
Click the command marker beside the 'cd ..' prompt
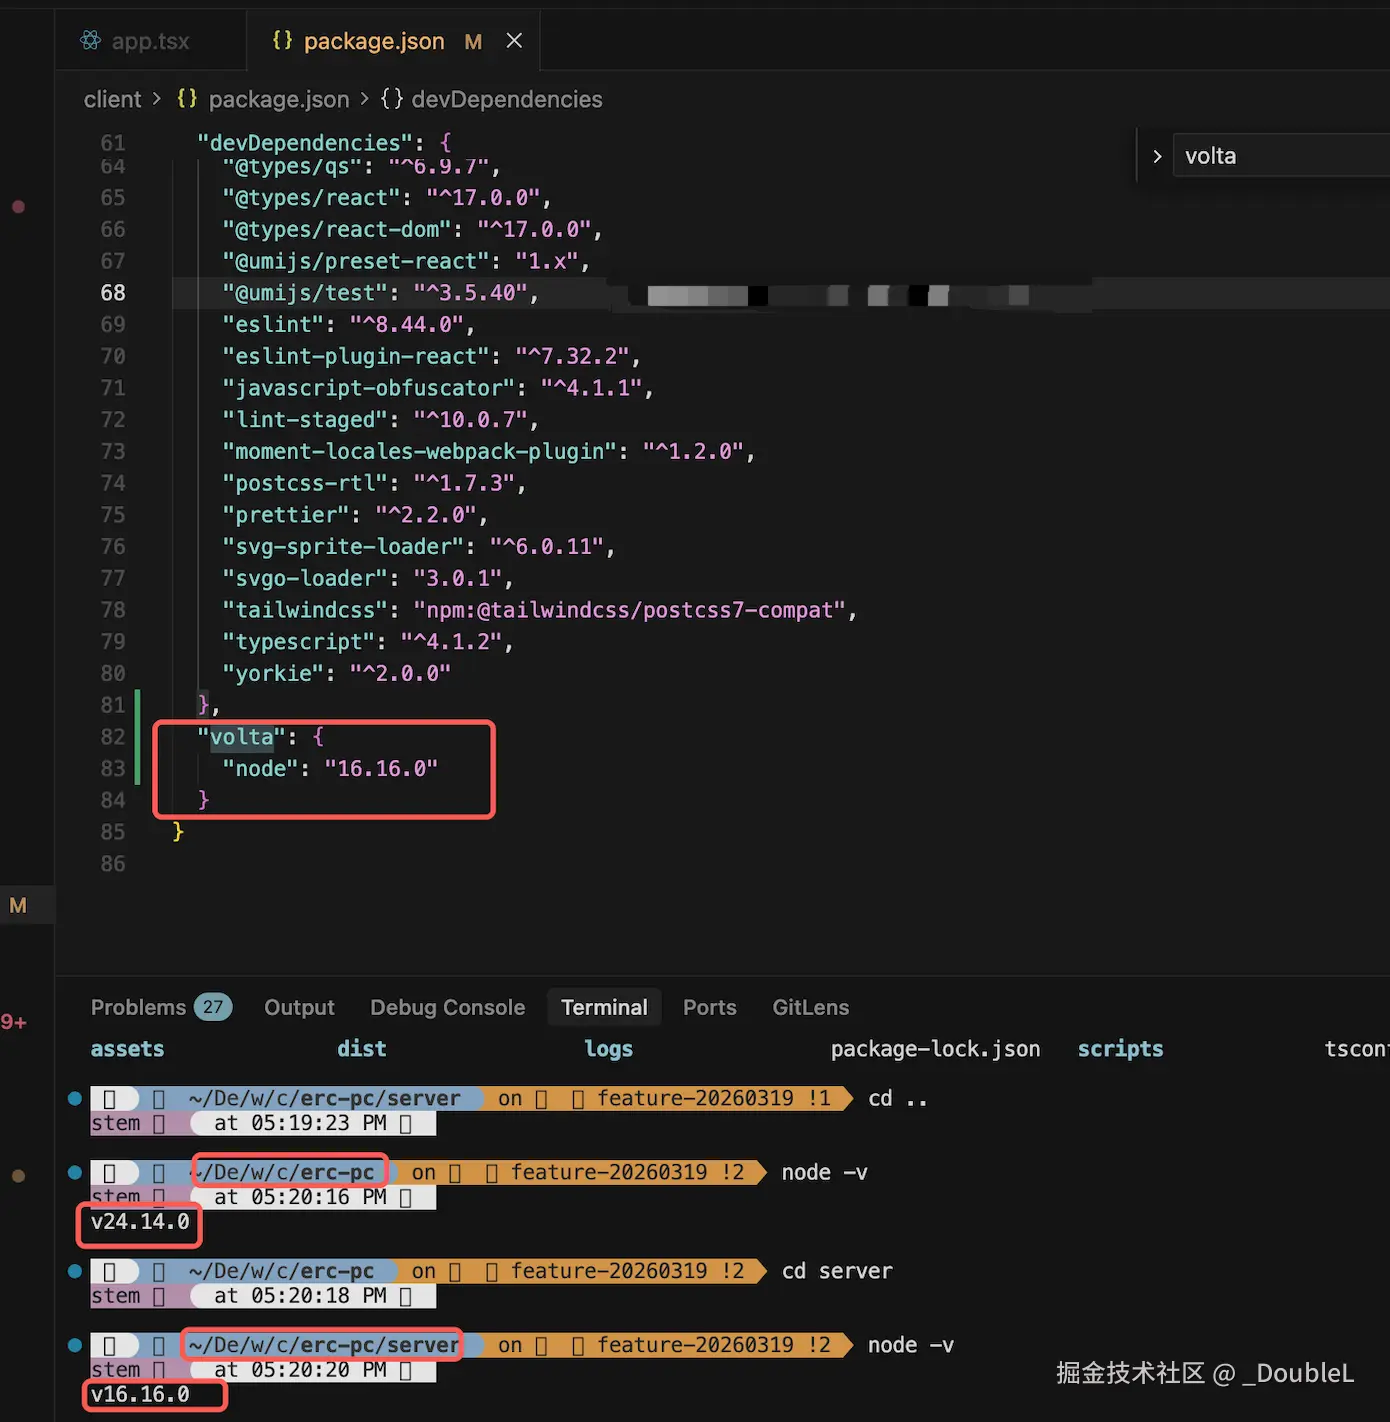tap(75, 1098)
